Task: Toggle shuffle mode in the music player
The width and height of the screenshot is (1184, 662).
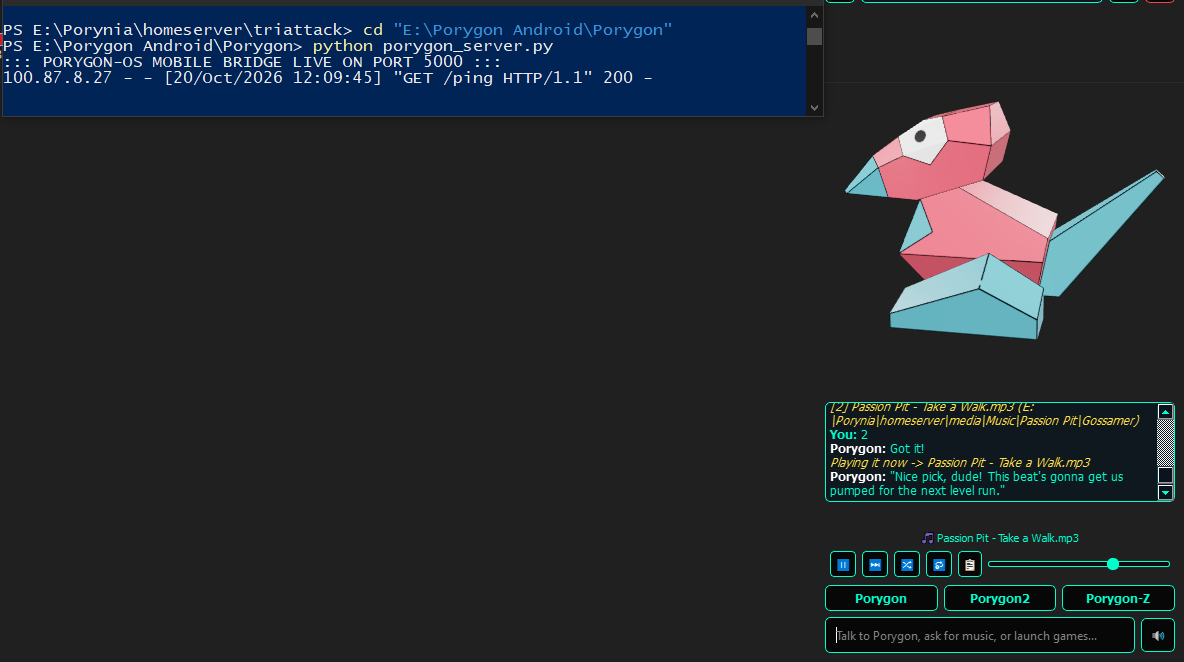Action: click(907, 565)
